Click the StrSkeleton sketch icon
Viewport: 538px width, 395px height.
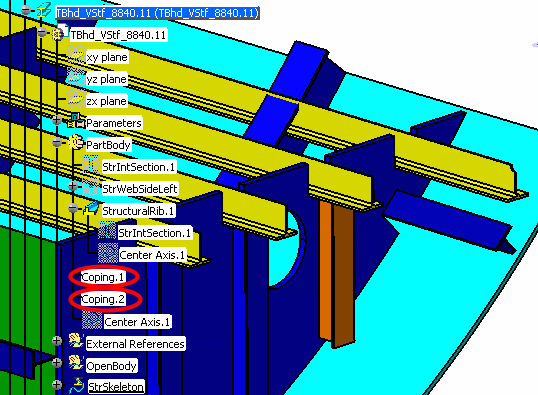[x=77, y=386]
